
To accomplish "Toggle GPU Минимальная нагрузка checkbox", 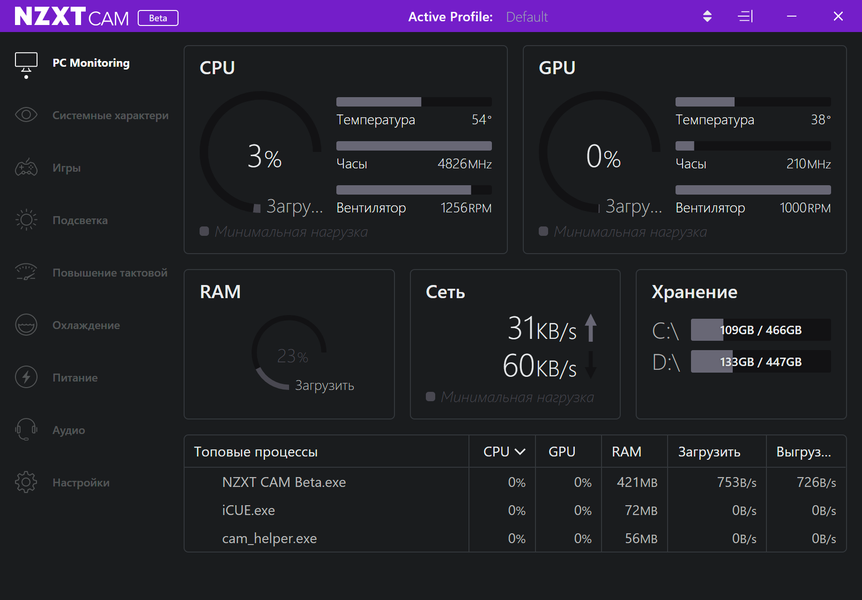I will click(544, 232).
